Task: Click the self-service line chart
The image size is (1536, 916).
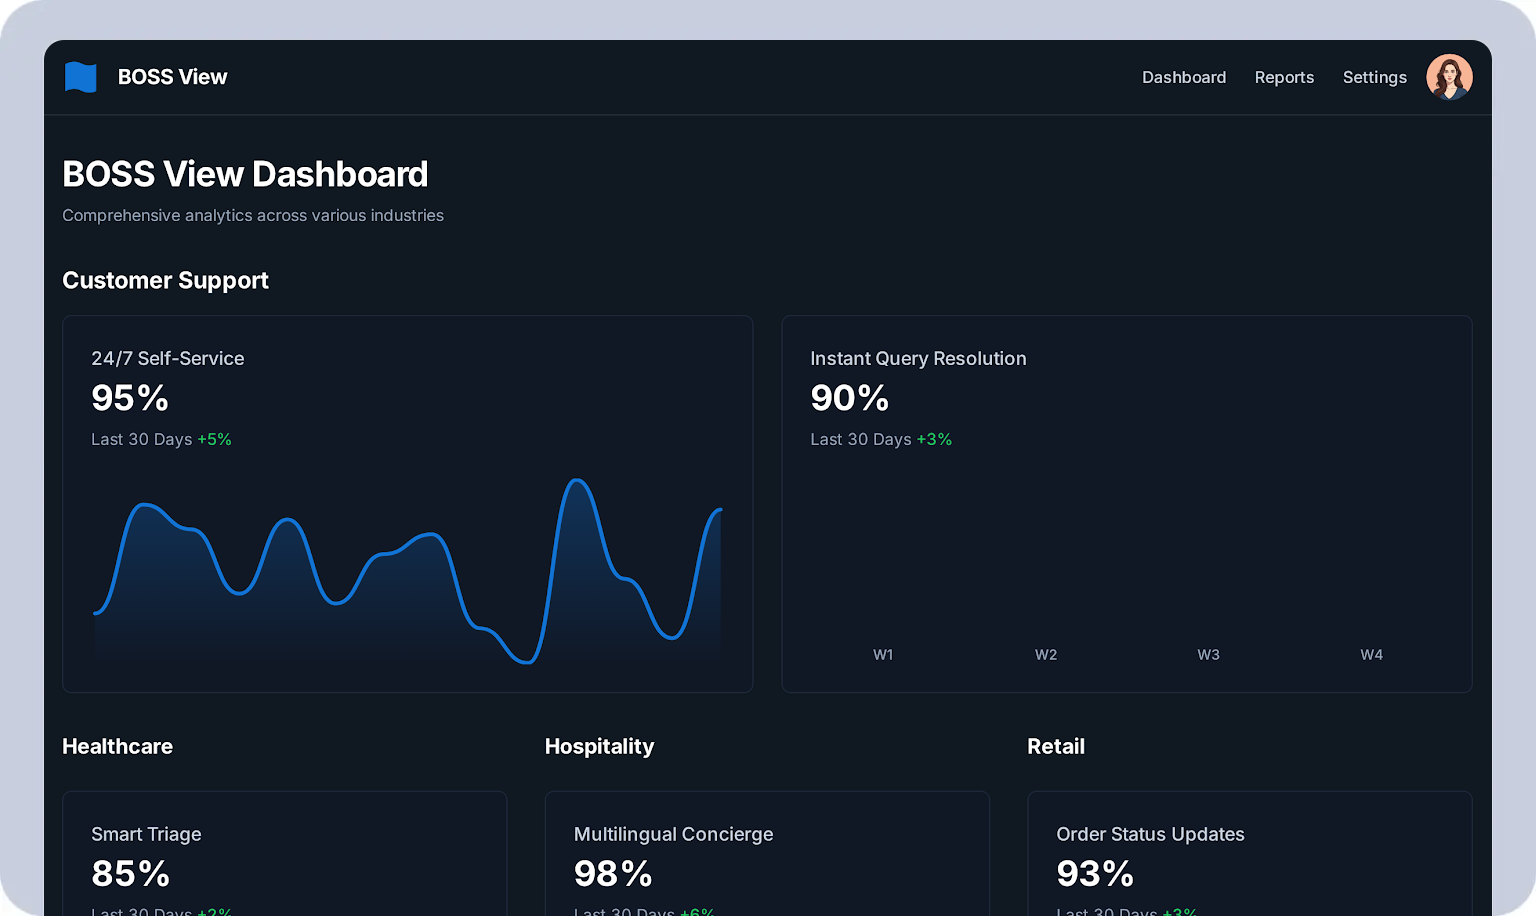Action: [x=407, y=570]
